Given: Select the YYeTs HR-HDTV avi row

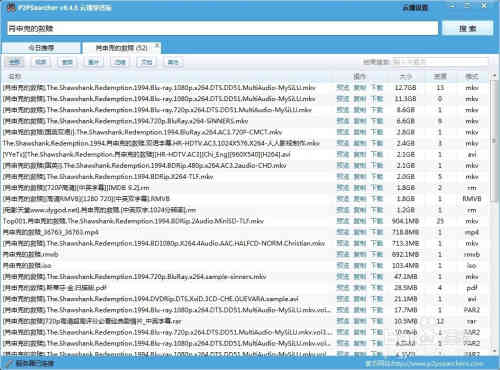Looking at the screenshot, I should tap(246, 154).
